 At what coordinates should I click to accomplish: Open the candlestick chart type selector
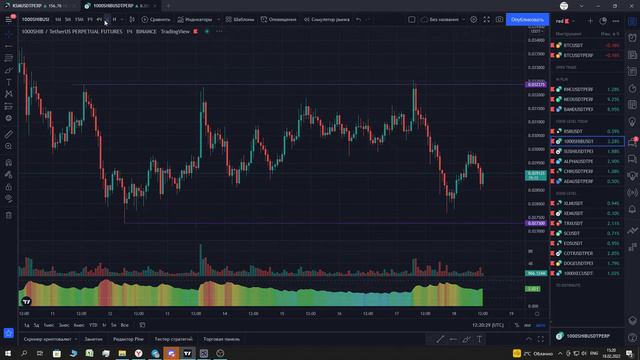pyautogui.click(x=132, y=20)
